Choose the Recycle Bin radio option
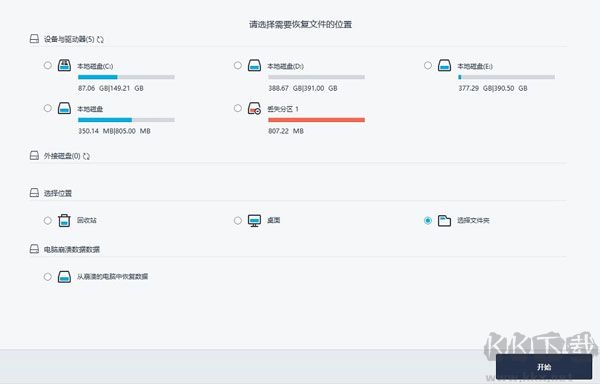The width and height of the screenshot is (600, 384). (47, 220)
